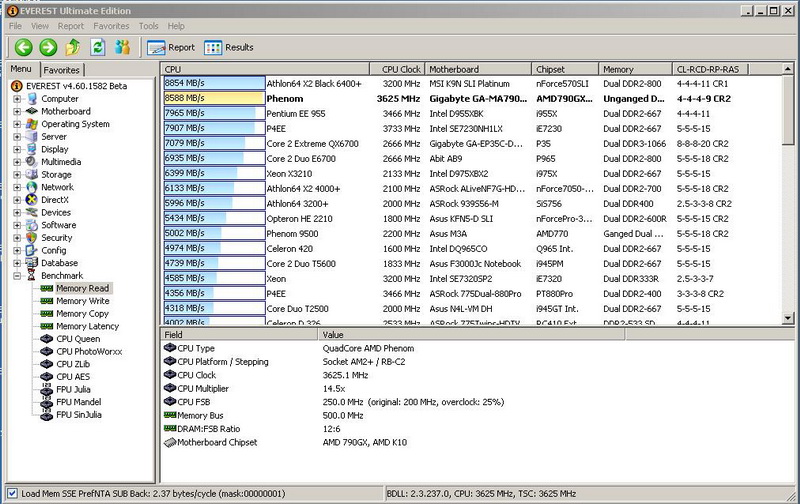Select the Memory Write benchmark icon

pyautogui.click(x=46, y=301)
